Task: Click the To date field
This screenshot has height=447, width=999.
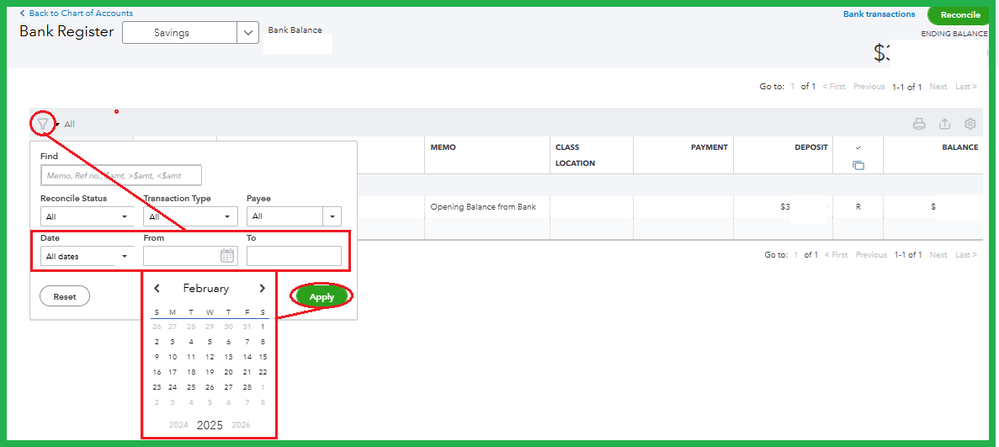Action: (x=294, y=256)
